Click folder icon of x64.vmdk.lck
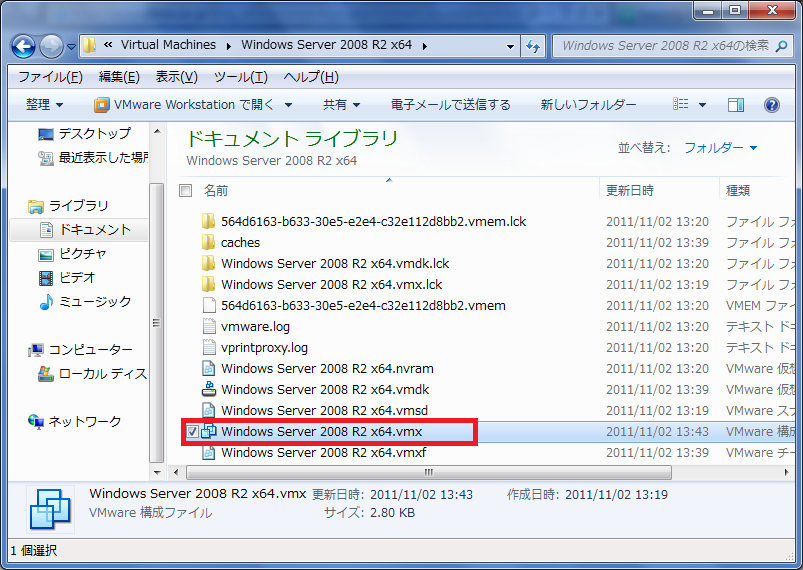 click(x=208, y=263)
